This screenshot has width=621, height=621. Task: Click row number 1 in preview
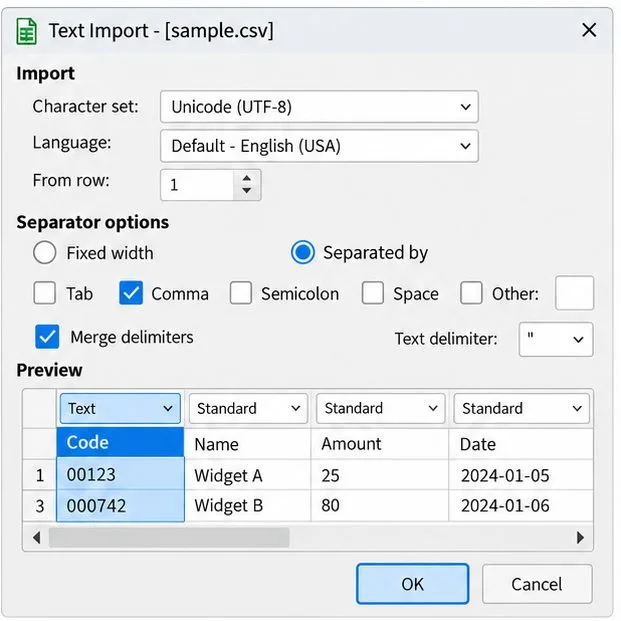[40, 475]
